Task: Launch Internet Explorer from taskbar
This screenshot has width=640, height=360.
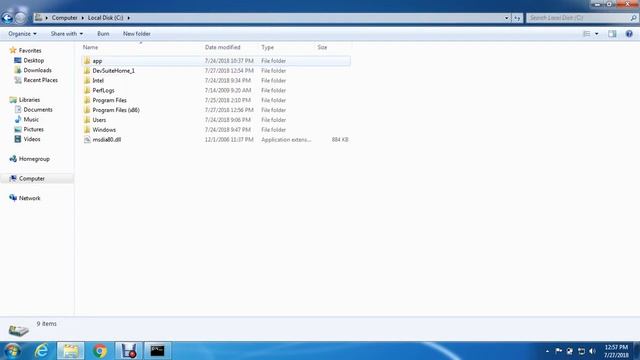Action: (41, 351)
